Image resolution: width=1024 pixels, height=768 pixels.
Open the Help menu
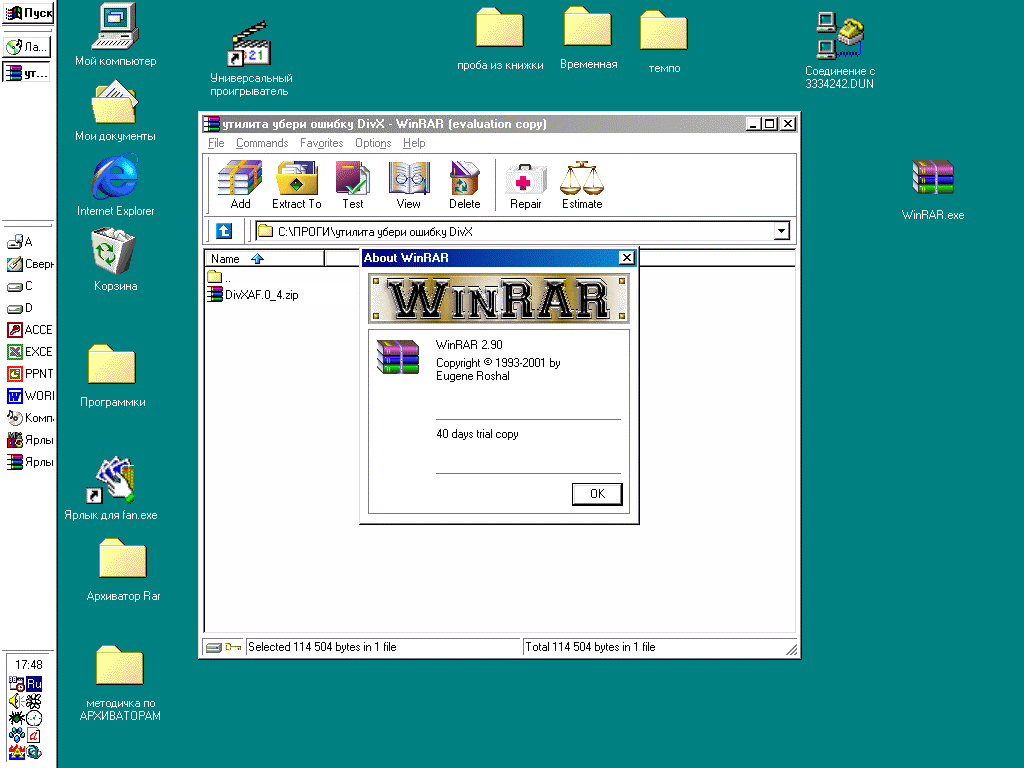point(414,143)
